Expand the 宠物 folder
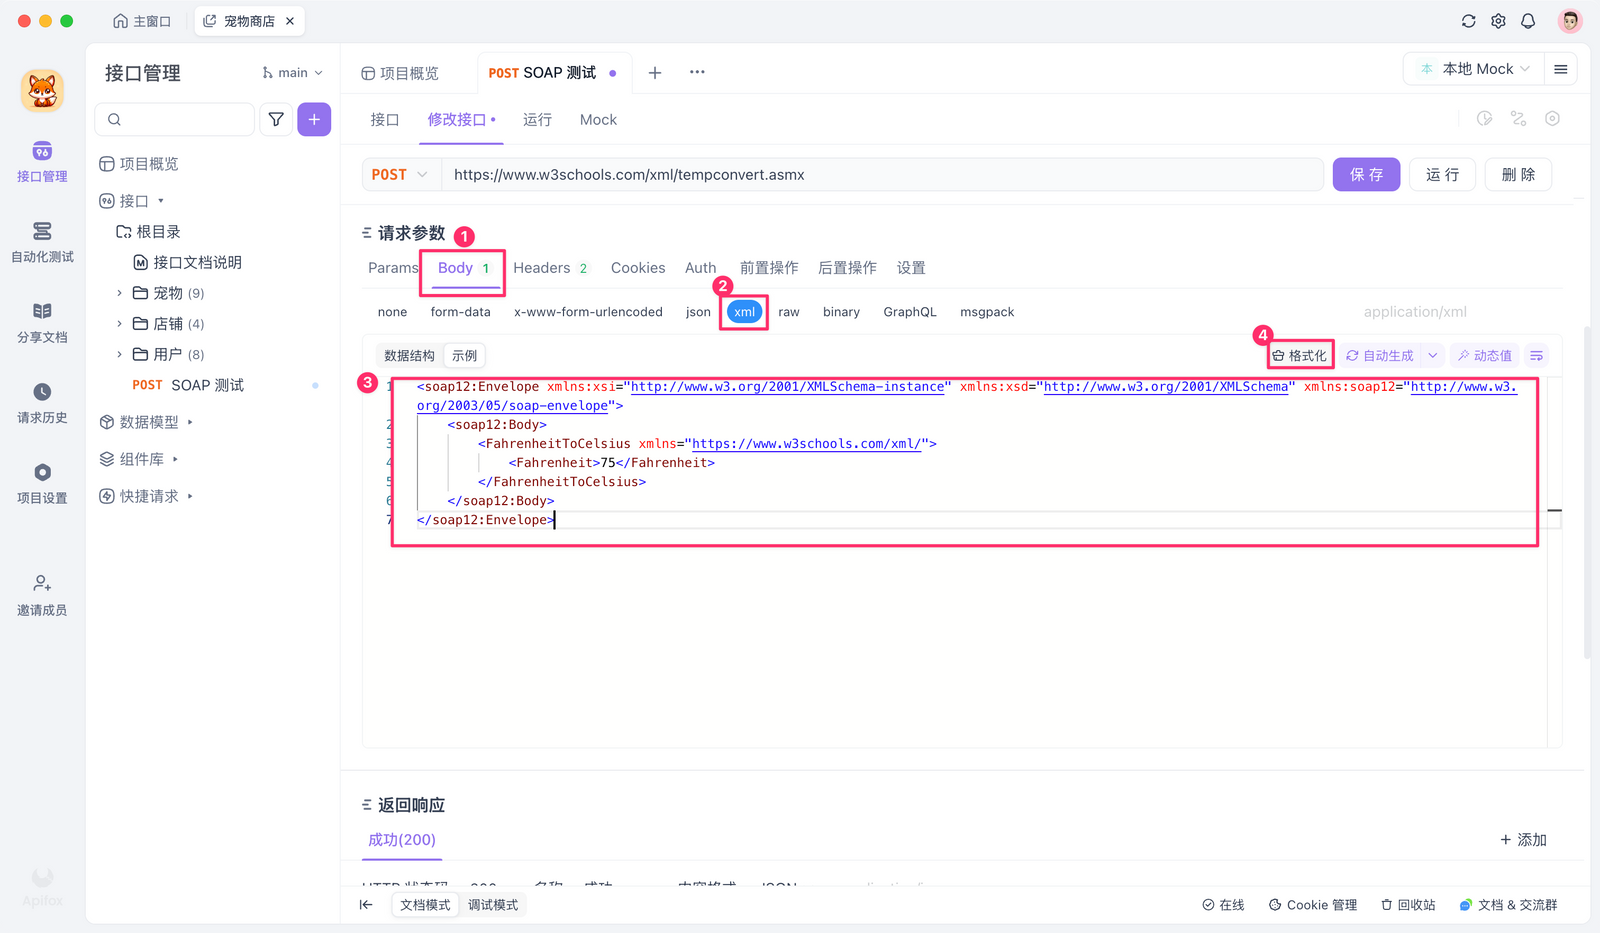 click(x=119, y=293)
